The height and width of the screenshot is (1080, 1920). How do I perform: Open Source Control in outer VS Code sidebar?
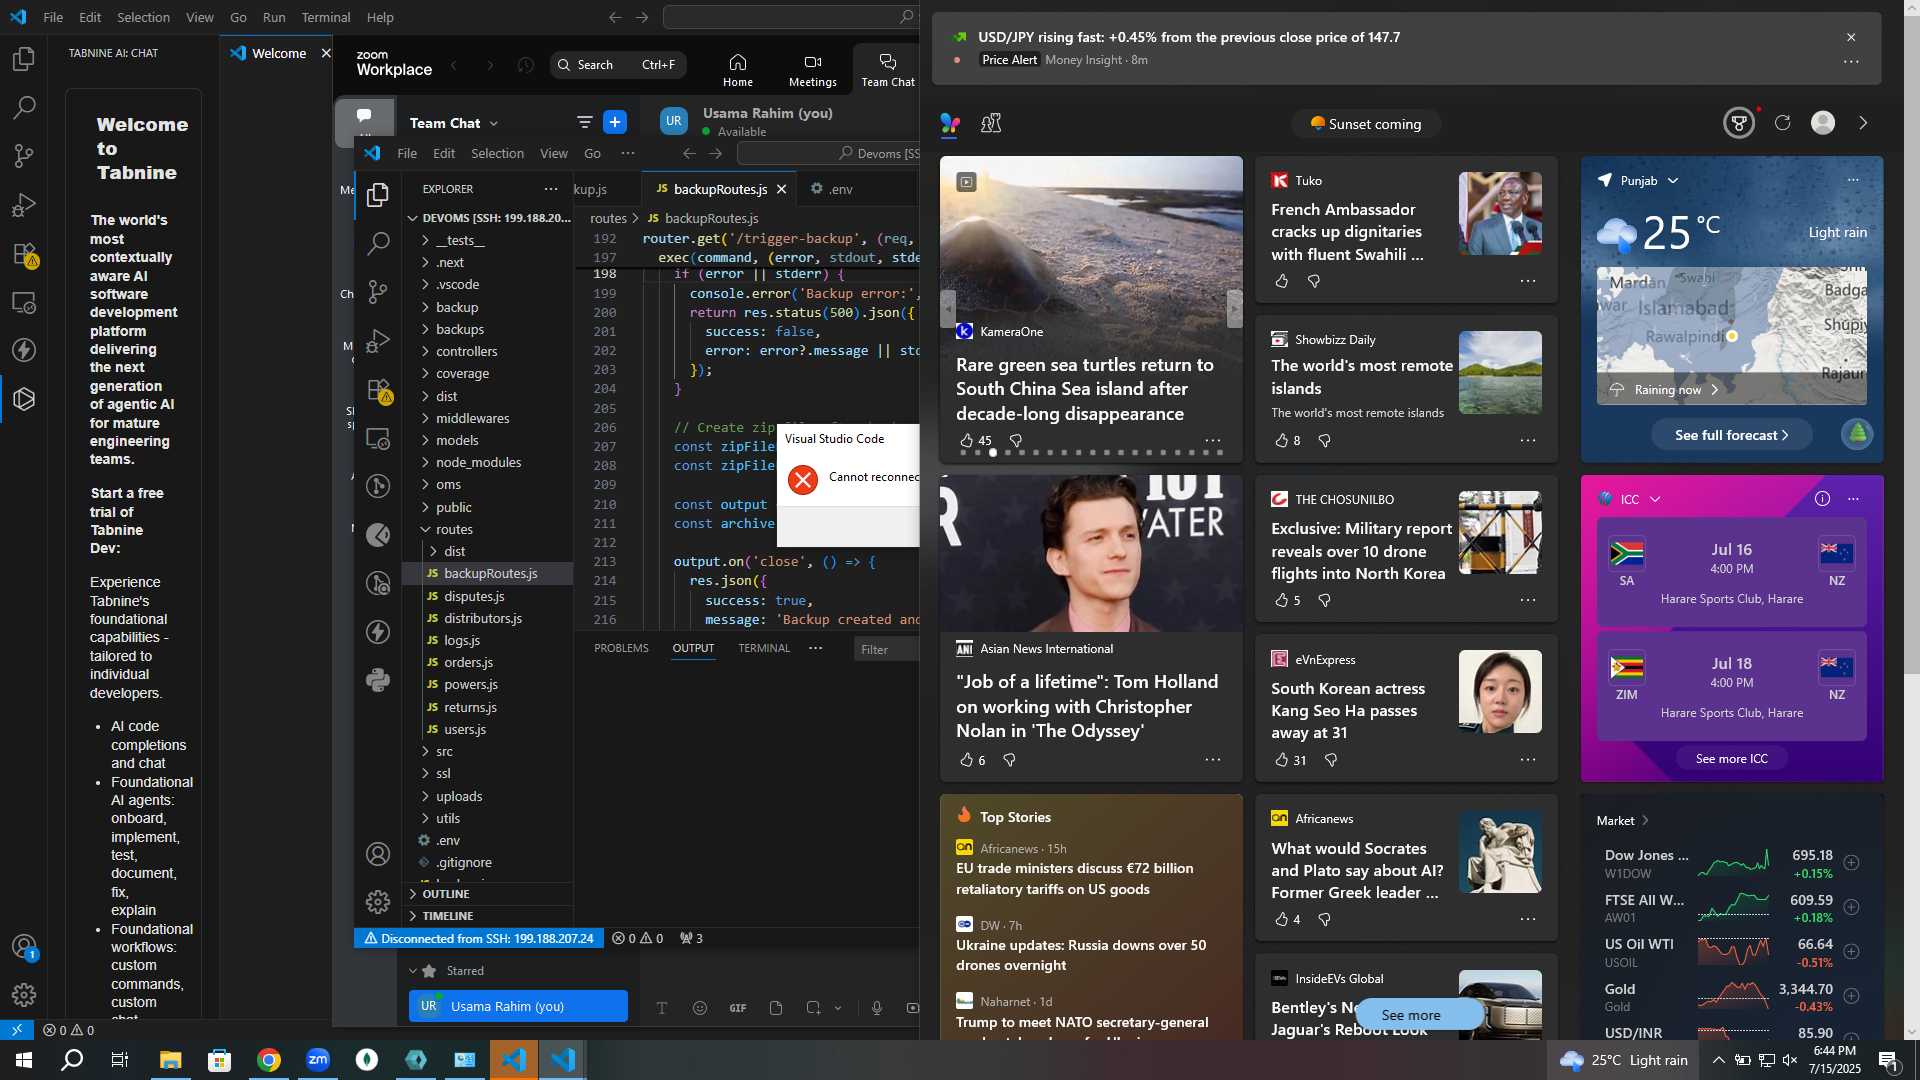pyautogui.click(x=24, y=156)
